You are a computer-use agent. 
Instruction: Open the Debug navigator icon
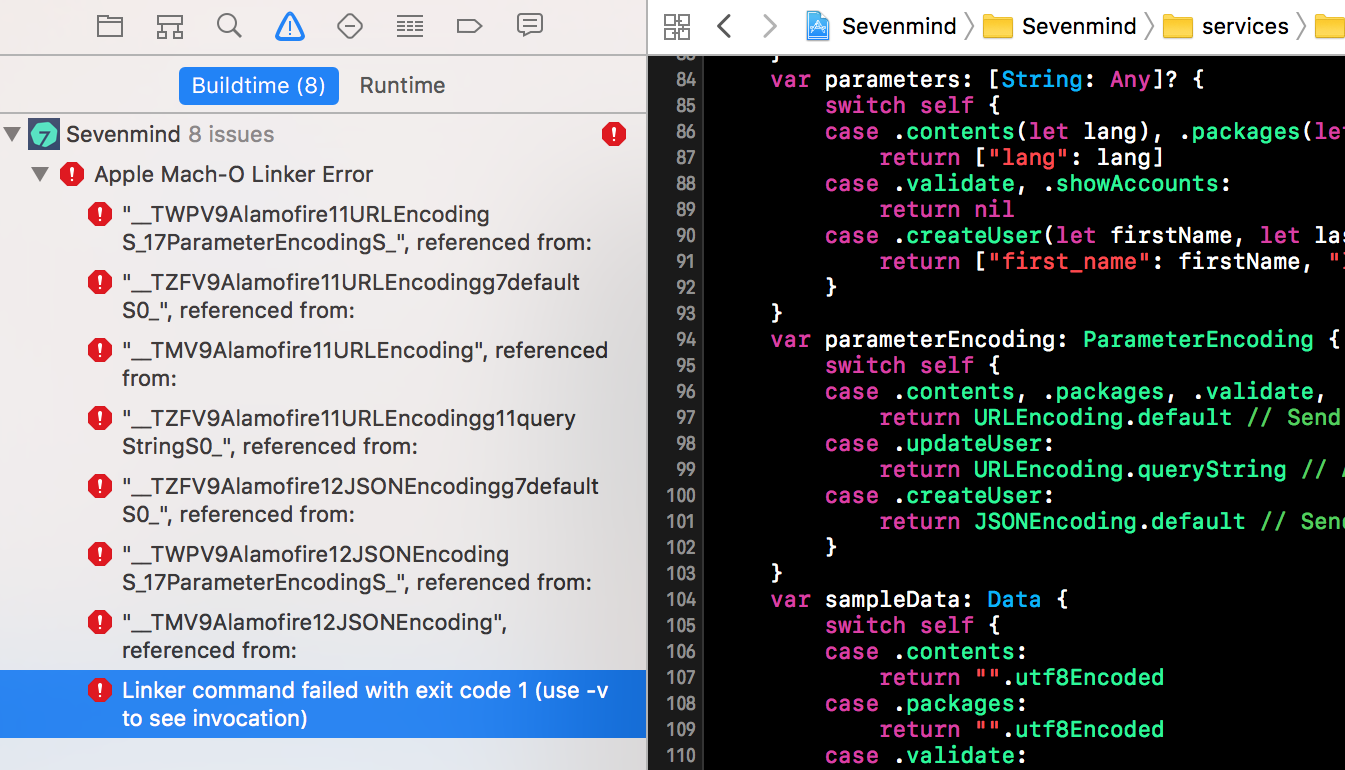pyautogui.click(x=410, y=27)
